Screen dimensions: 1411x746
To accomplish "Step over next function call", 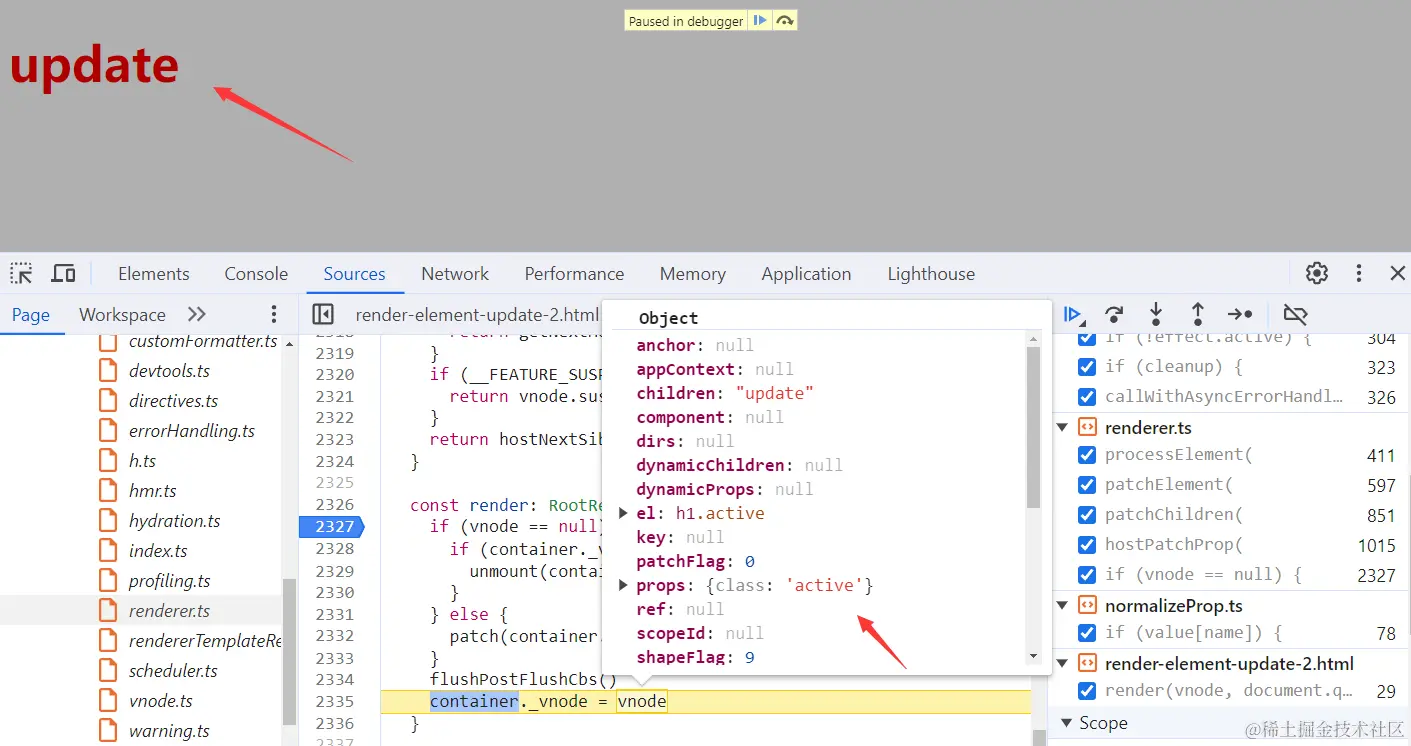I will [x=1114, y=314].
